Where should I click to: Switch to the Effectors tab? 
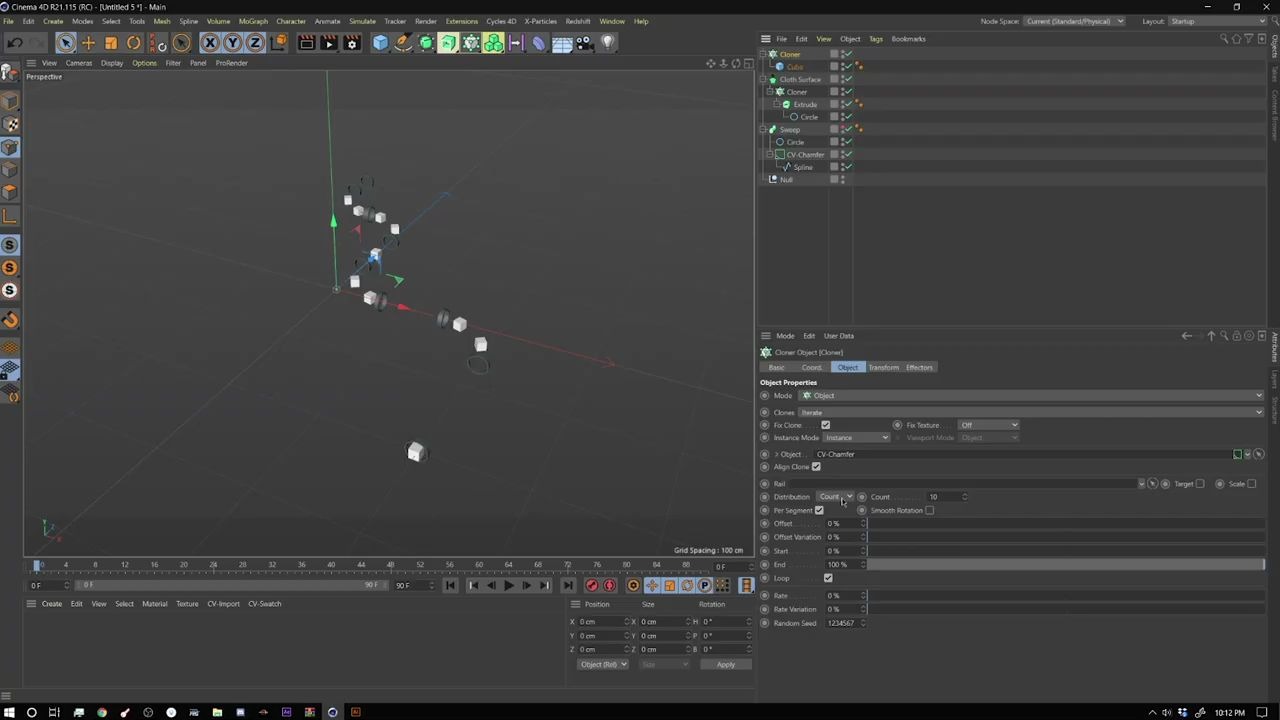click(919, 367)
